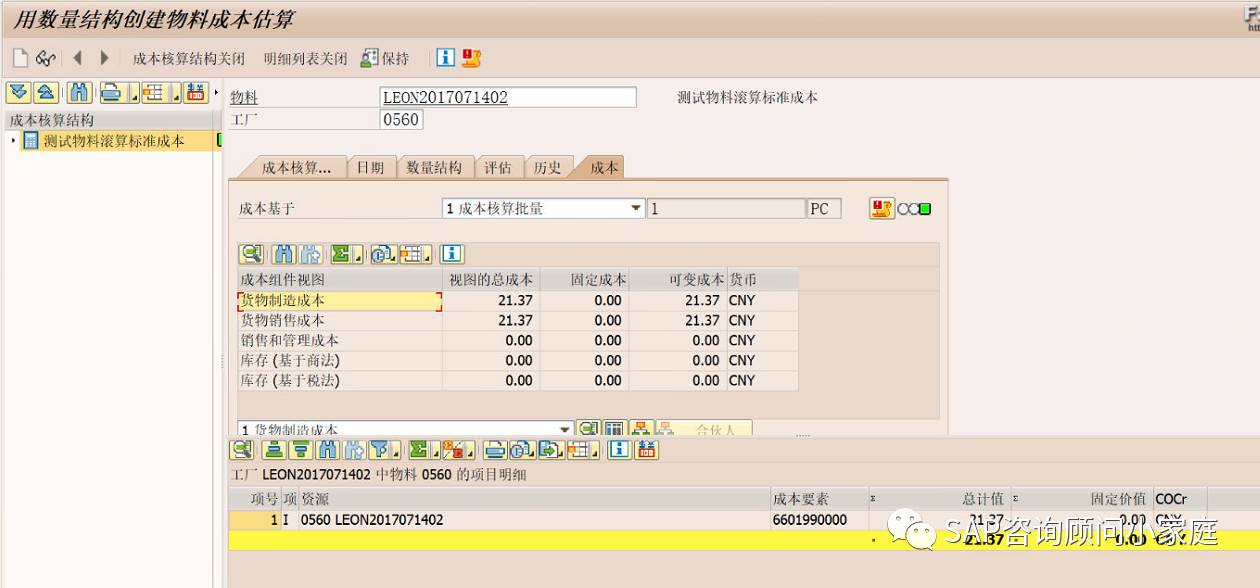Switch to the 成本 tab

(x=604, y=168)
